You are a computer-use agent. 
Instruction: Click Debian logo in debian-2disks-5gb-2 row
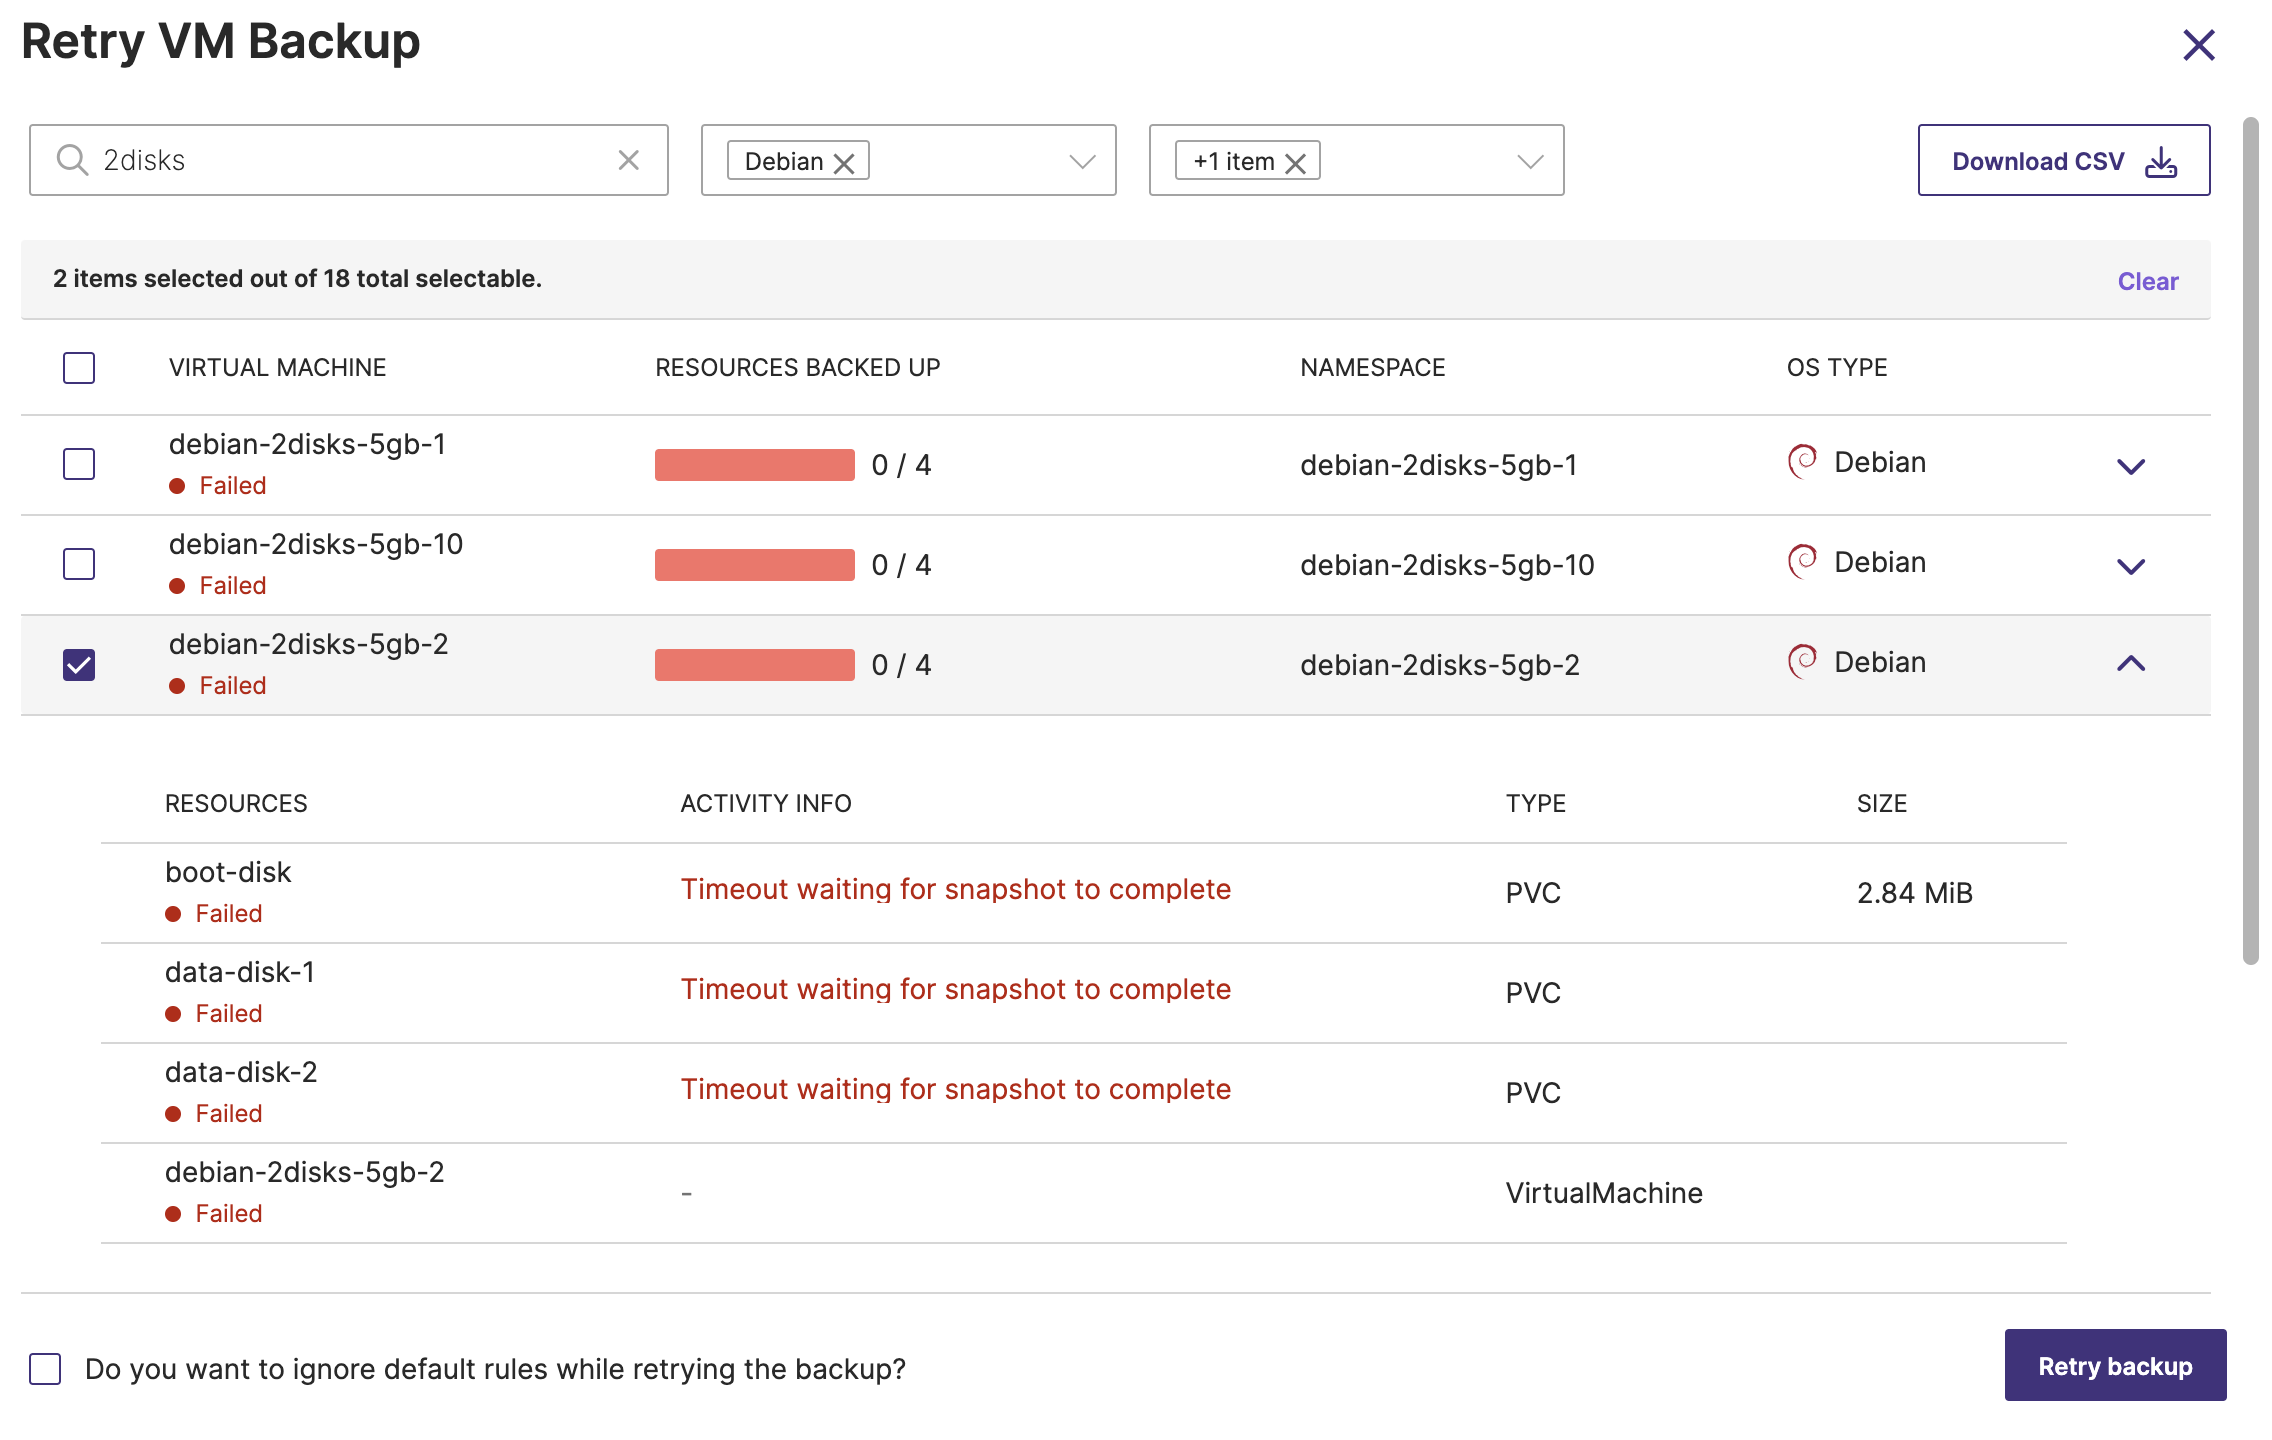1802,662
